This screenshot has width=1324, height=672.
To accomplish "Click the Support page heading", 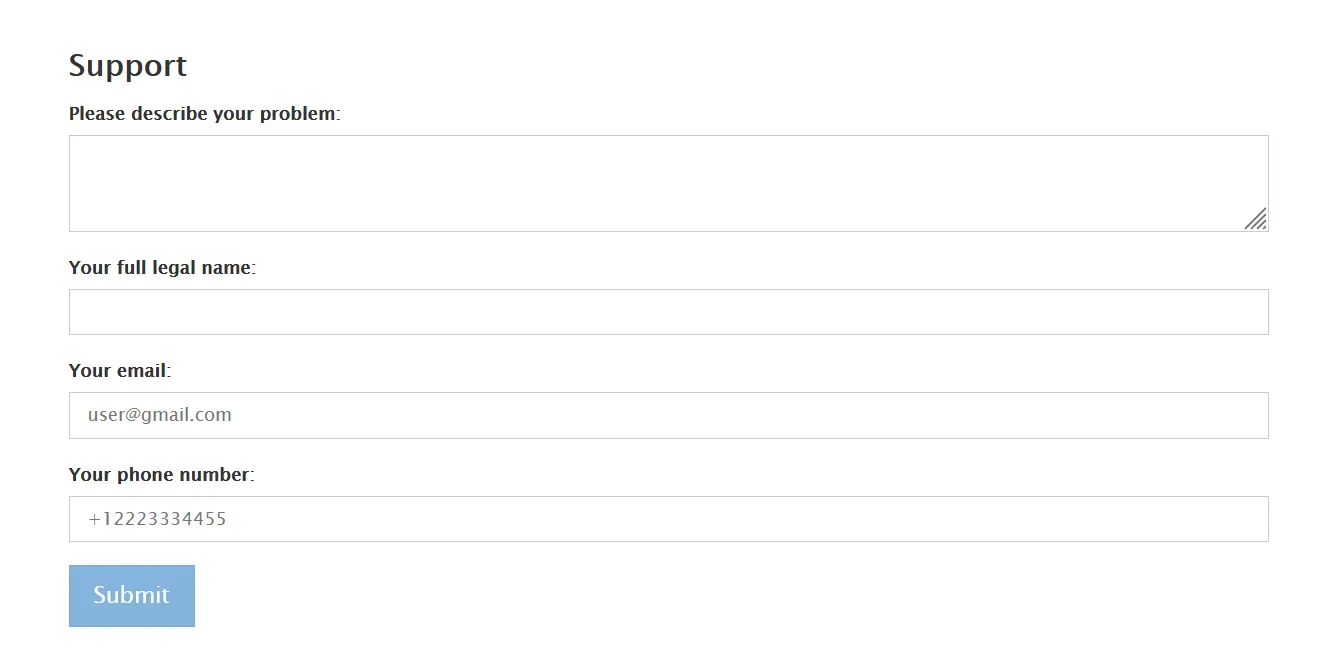I will 128,66.
